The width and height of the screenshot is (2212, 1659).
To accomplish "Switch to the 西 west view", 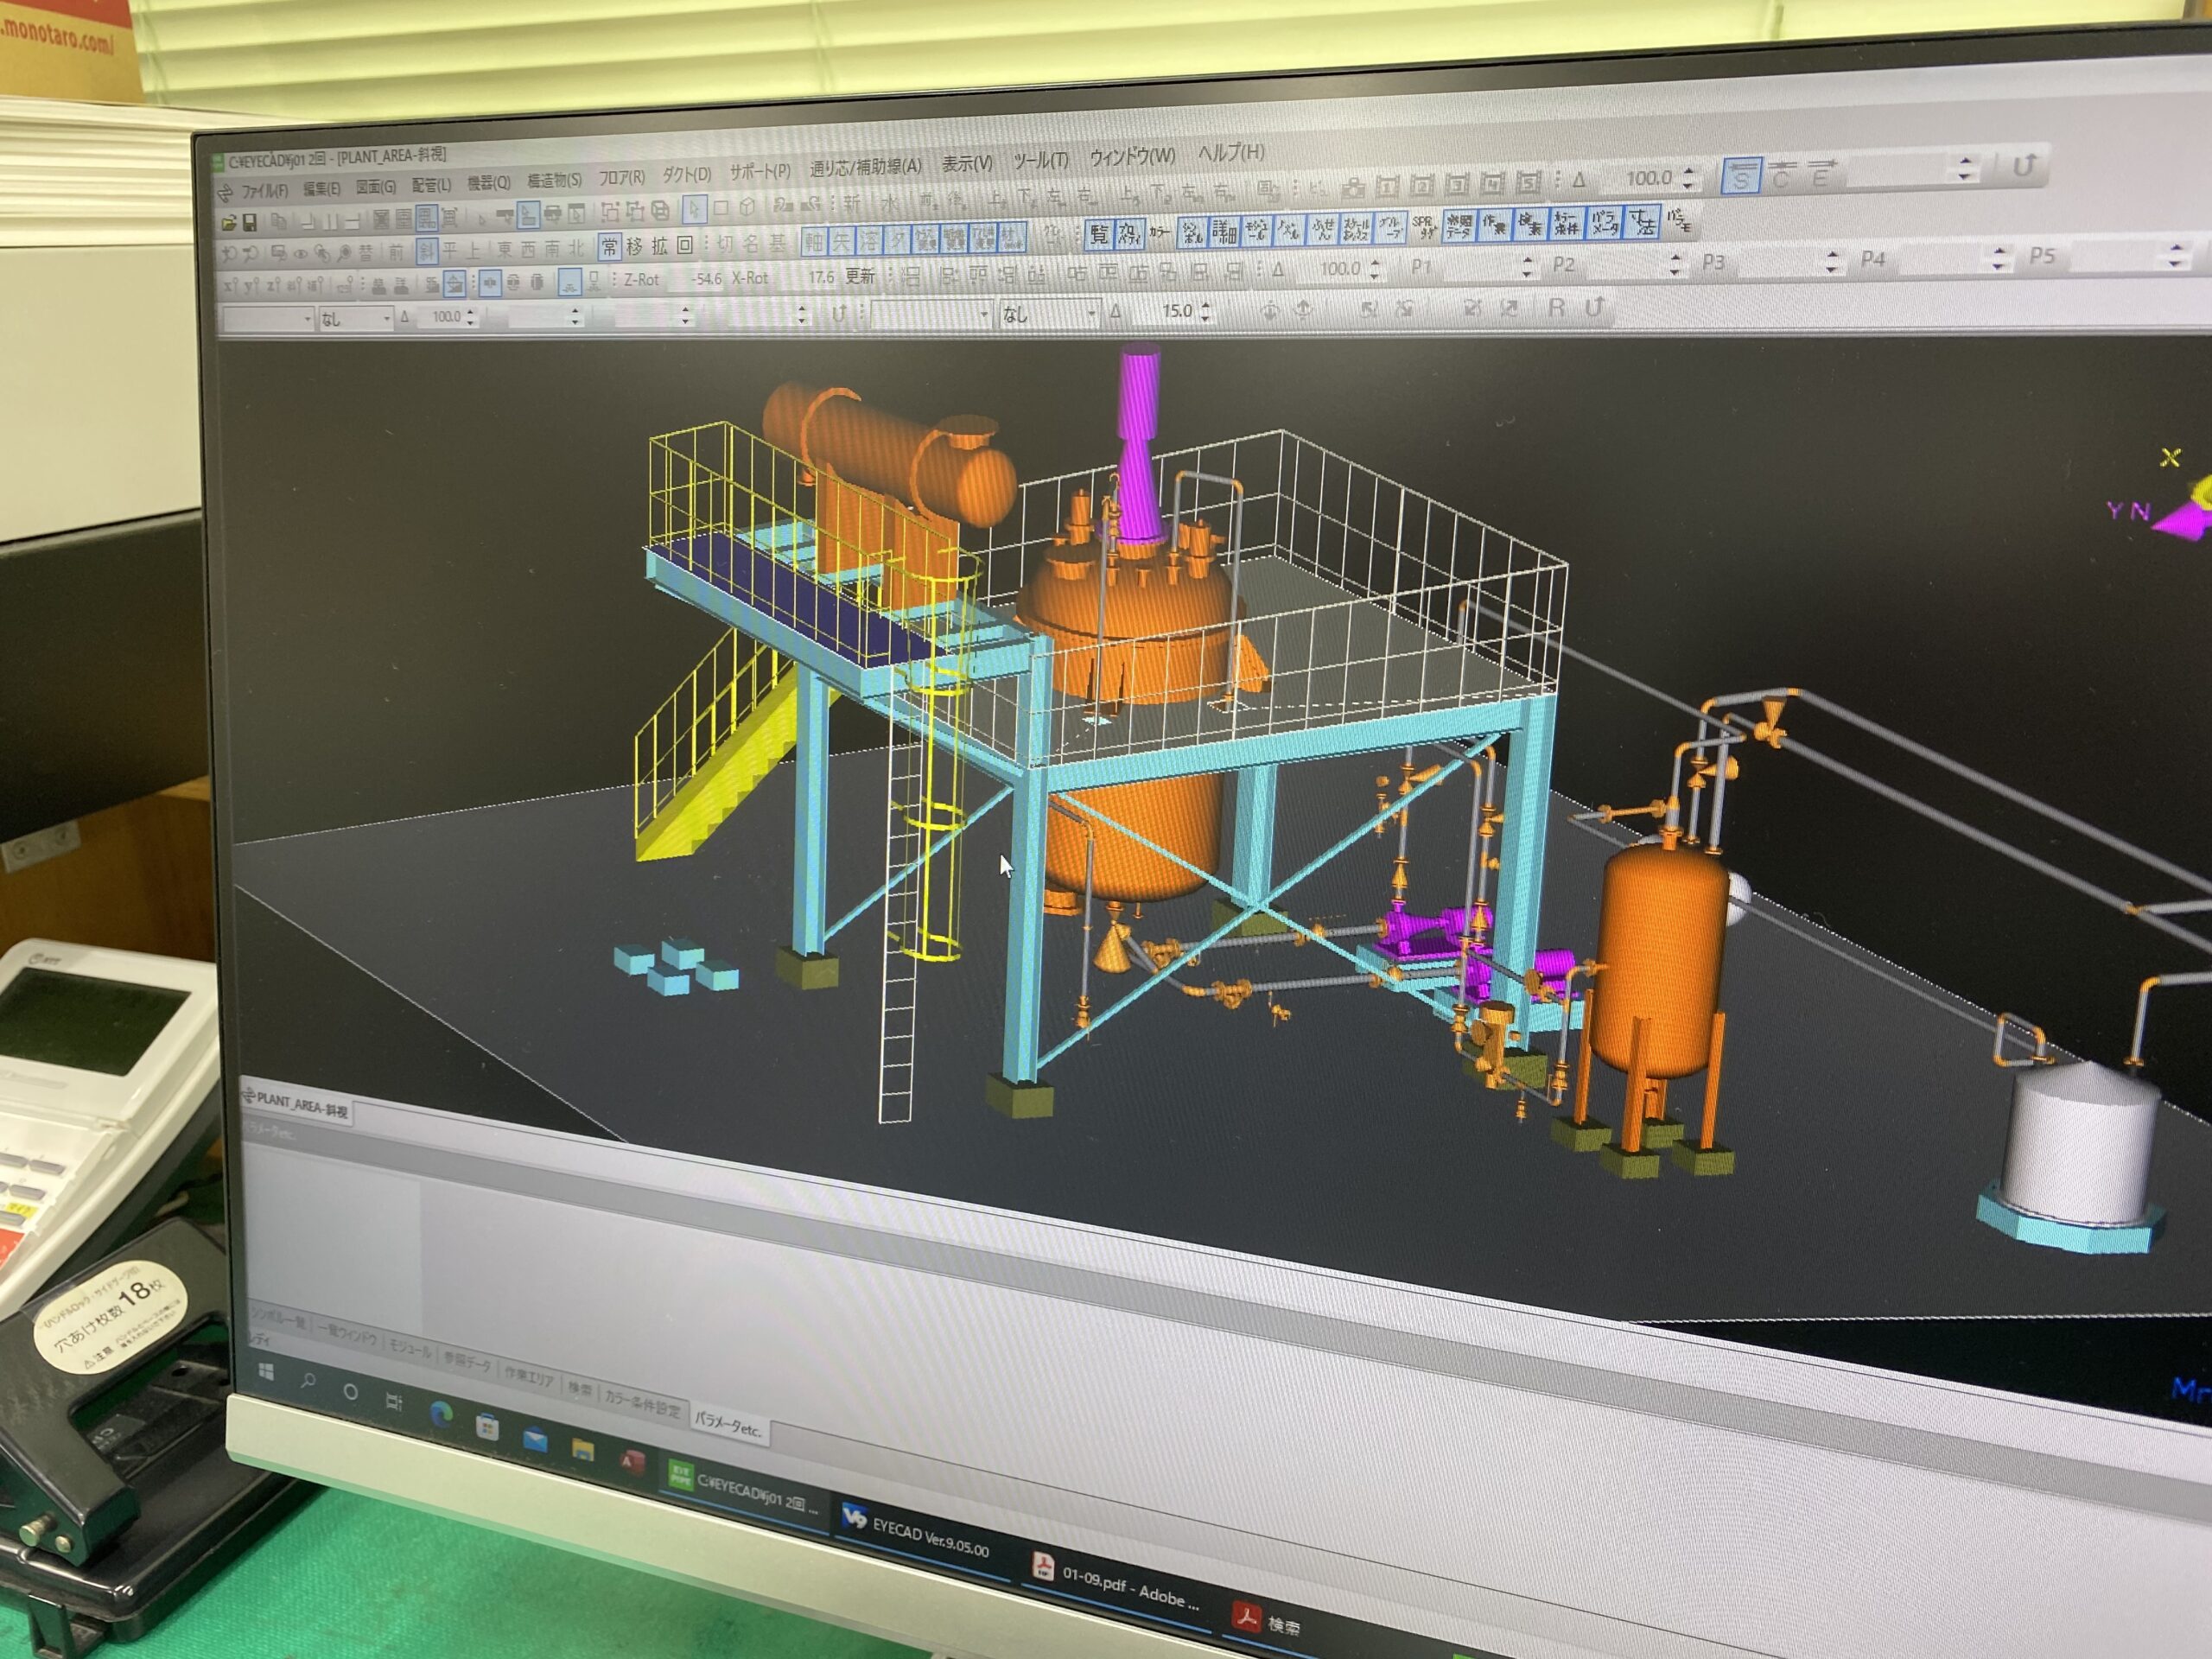I will pyautogui.click(x=528, y=248).
